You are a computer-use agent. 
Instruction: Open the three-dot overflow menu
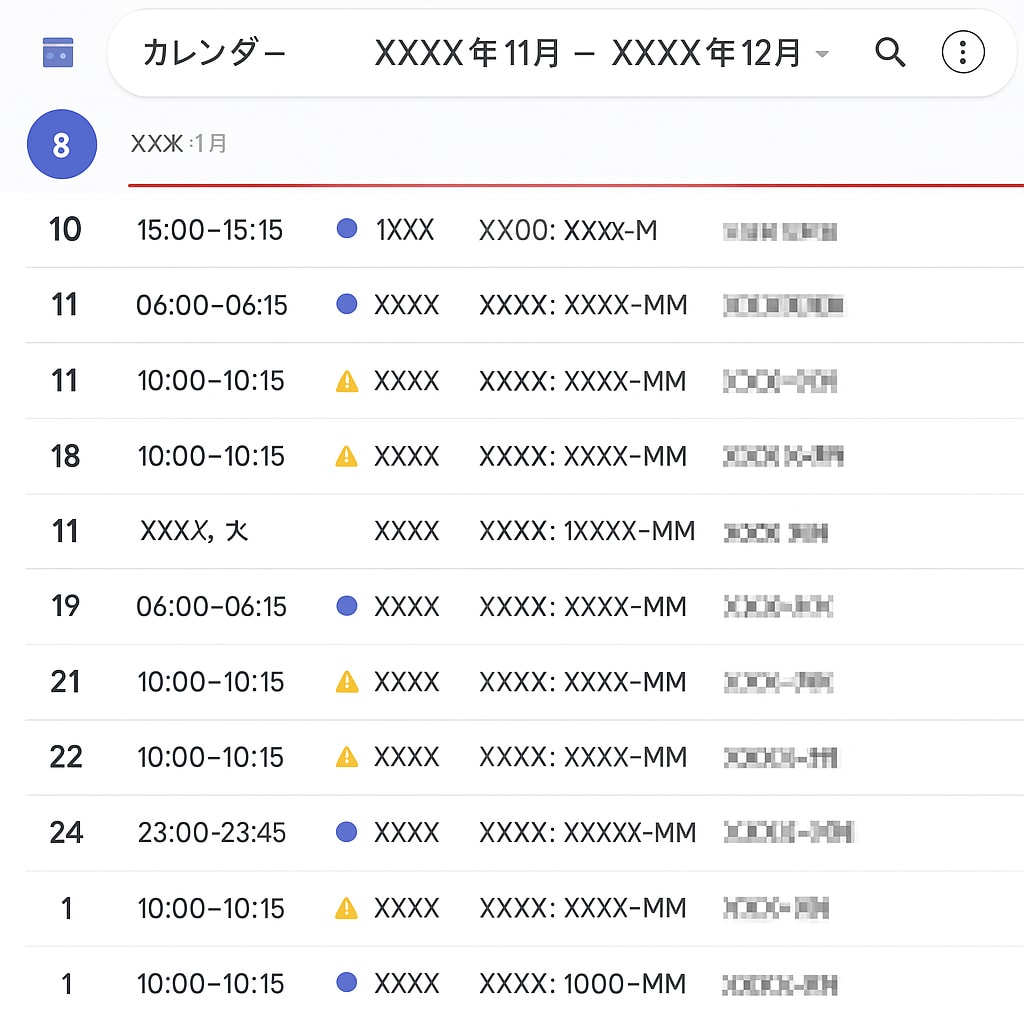point(962,52)
